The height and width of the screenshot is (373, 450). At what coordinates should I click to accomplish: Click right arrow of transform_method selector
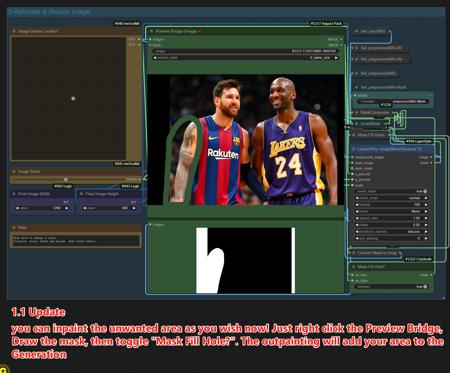click(x=426, y=232)
